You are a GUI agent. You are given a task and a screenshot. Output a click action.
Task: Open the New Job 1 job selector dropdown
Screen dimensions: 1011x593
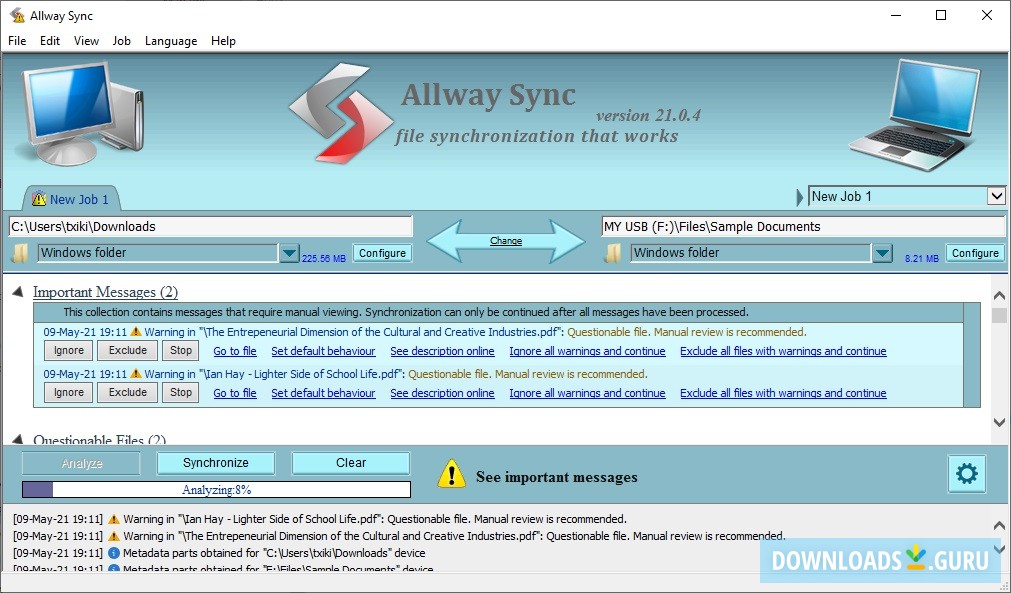[x=996, y=196]
